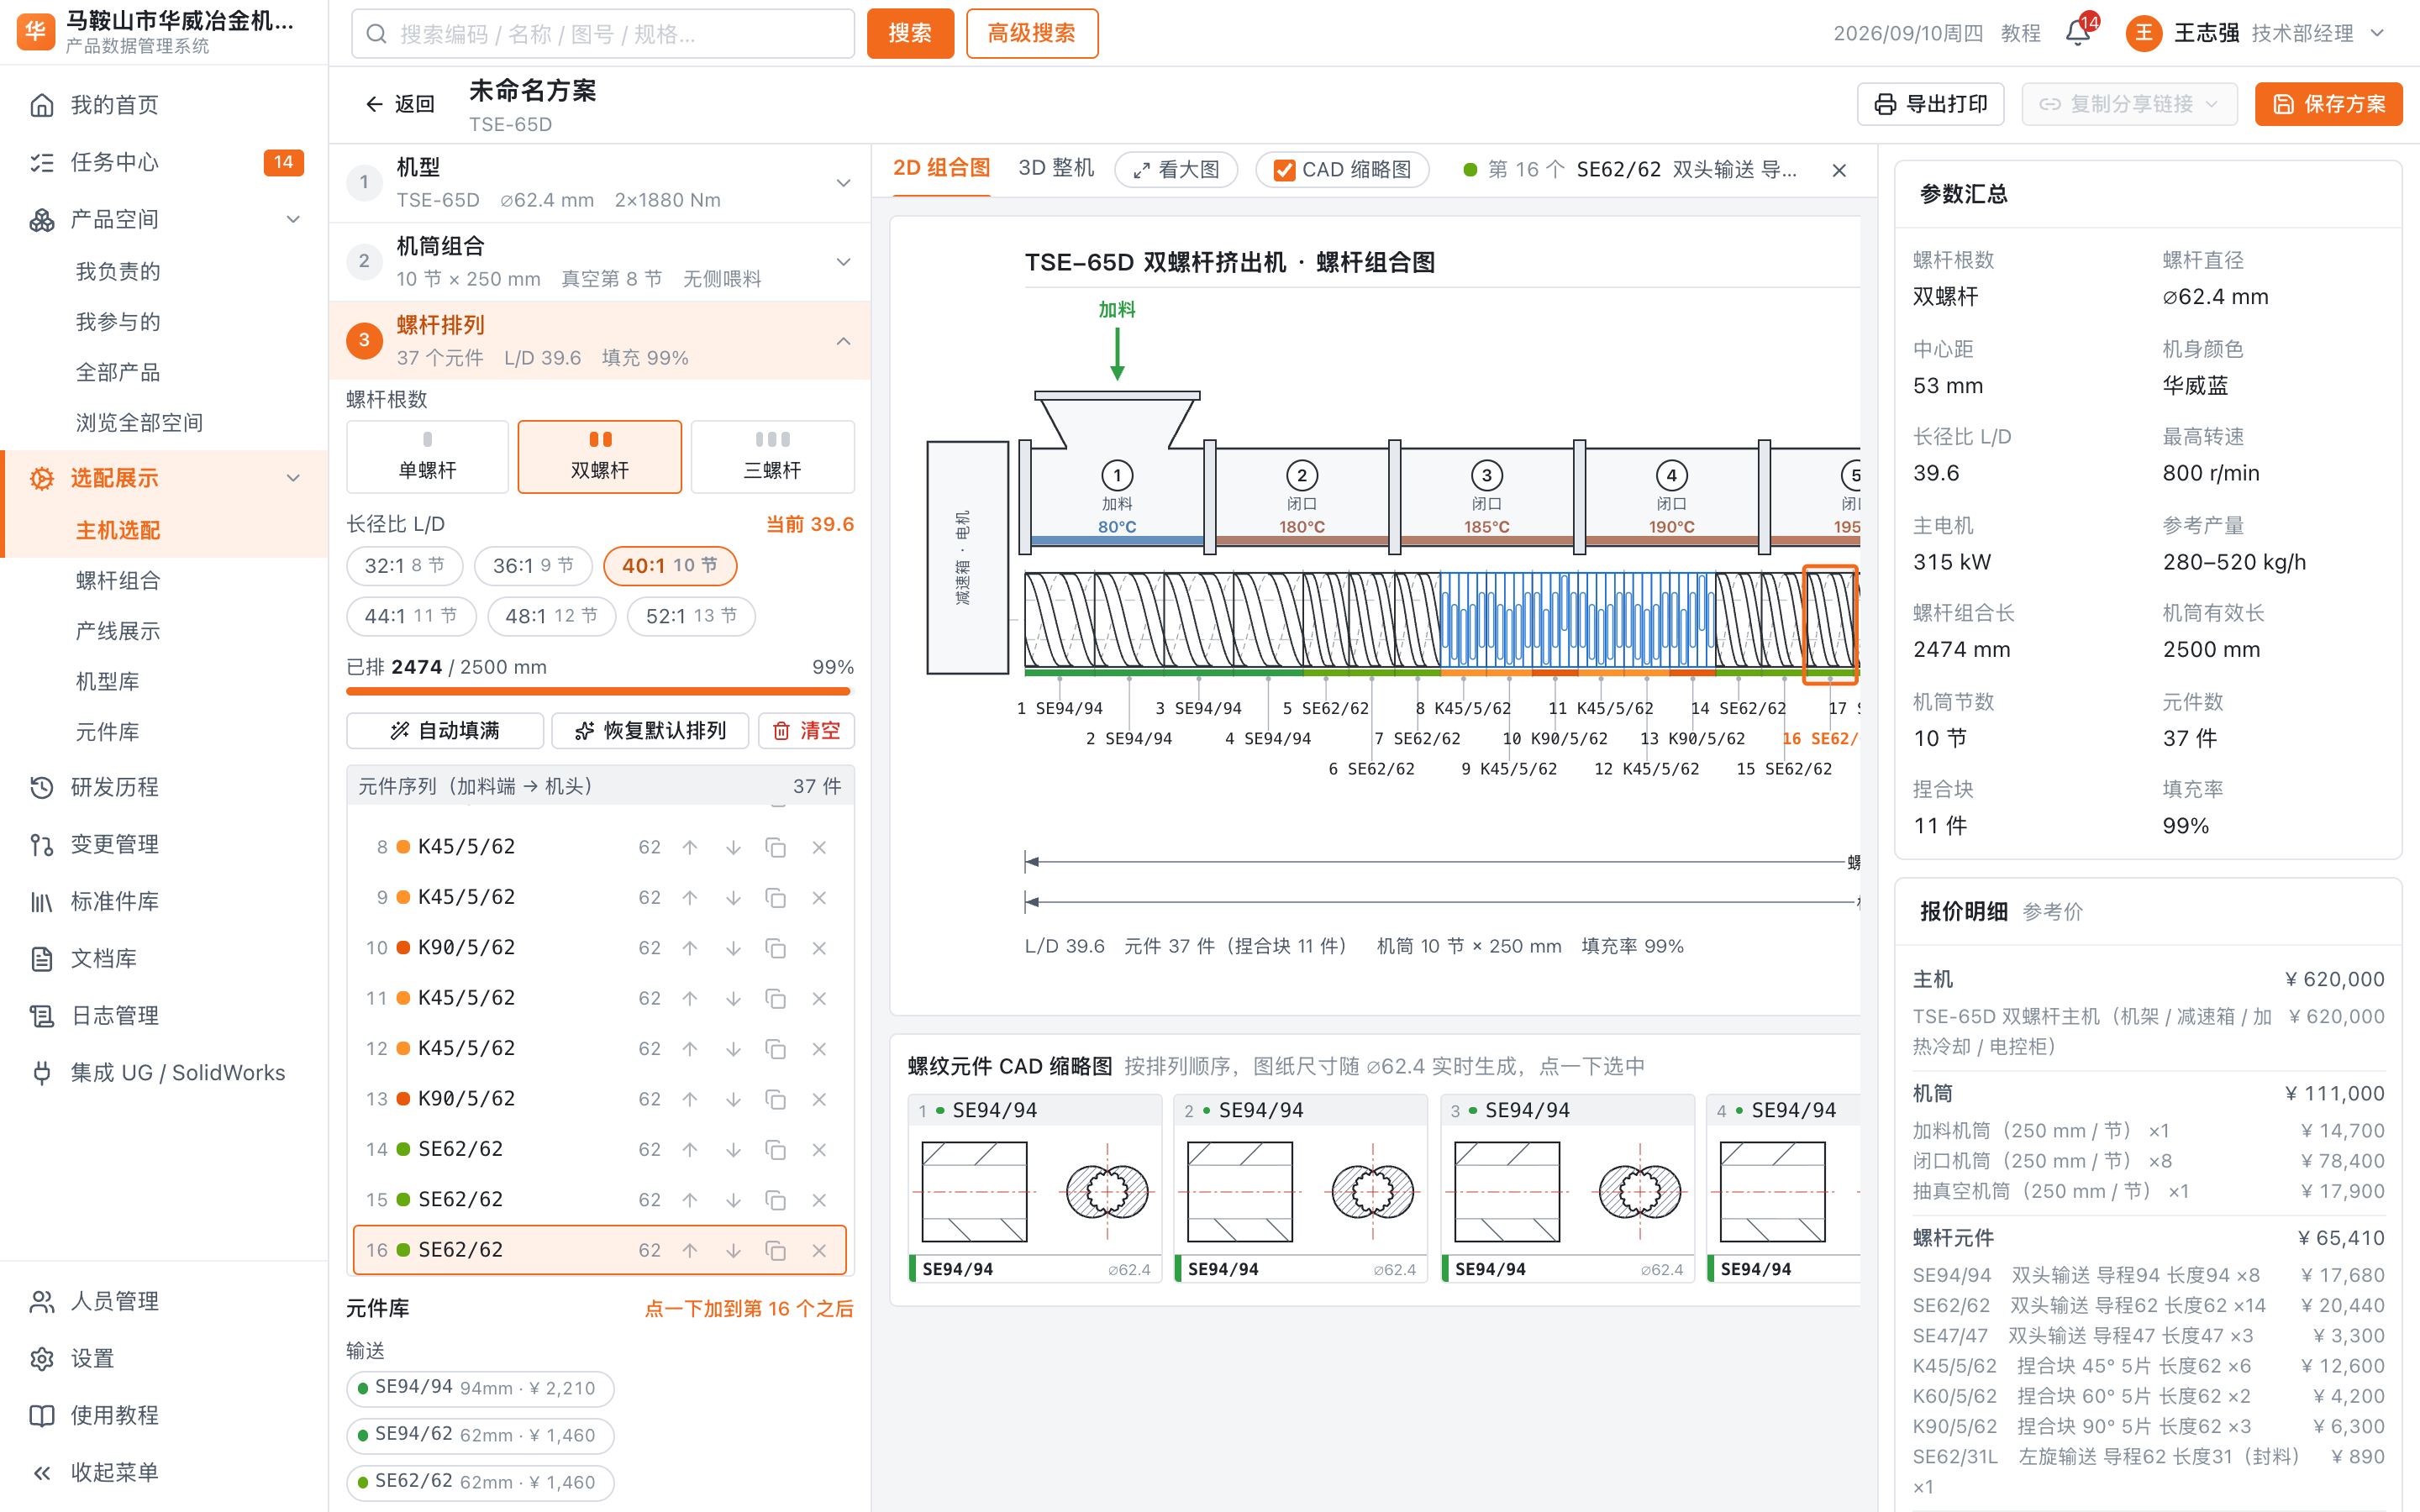The image size is (2420, 1512).
Task: Switch to 2D 组合图 tab
Action: [x=941, y=168]
